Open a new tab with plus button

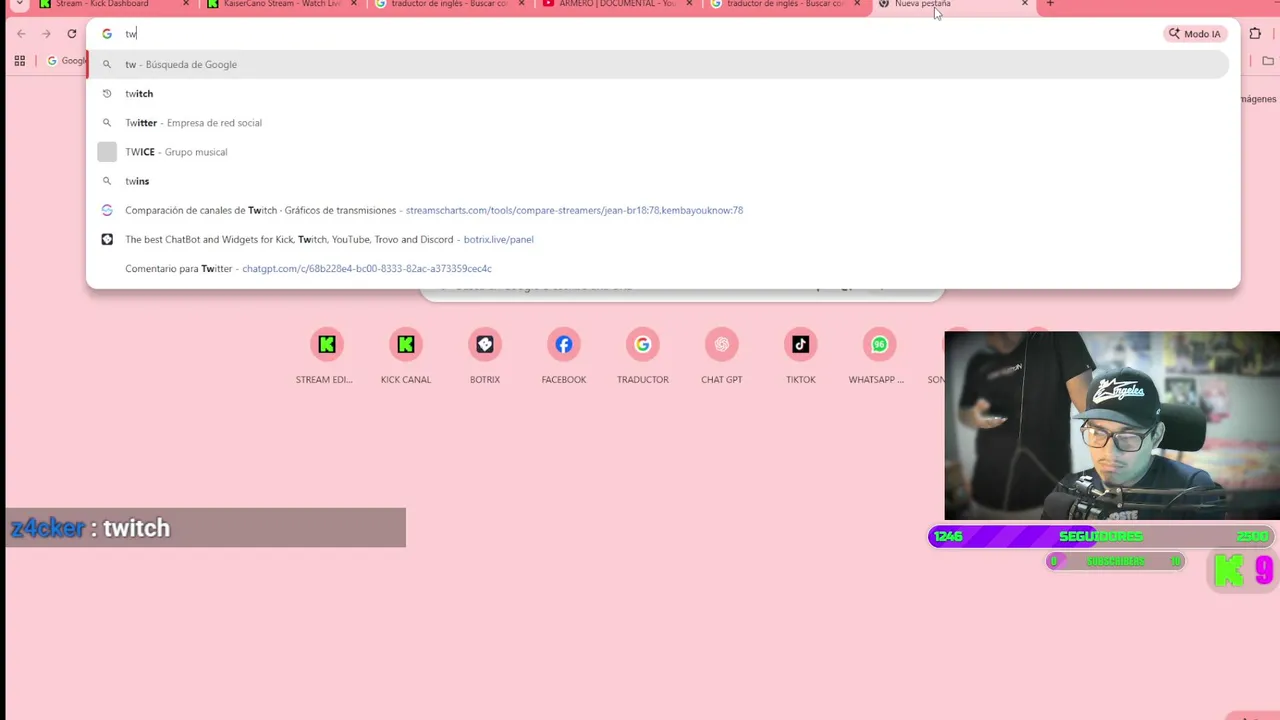[x=1050, y=4]
